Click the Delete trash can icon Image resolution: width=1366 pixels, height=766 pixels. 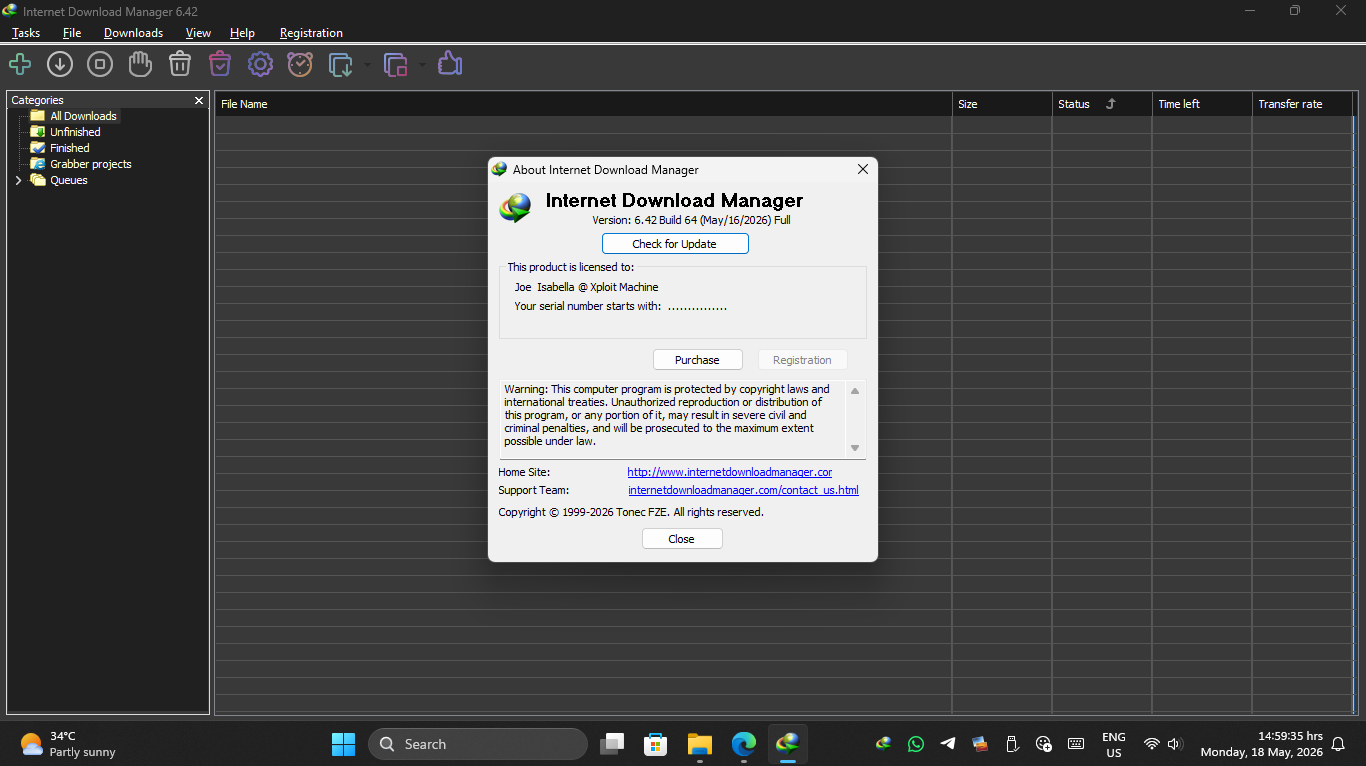point(180,65)
